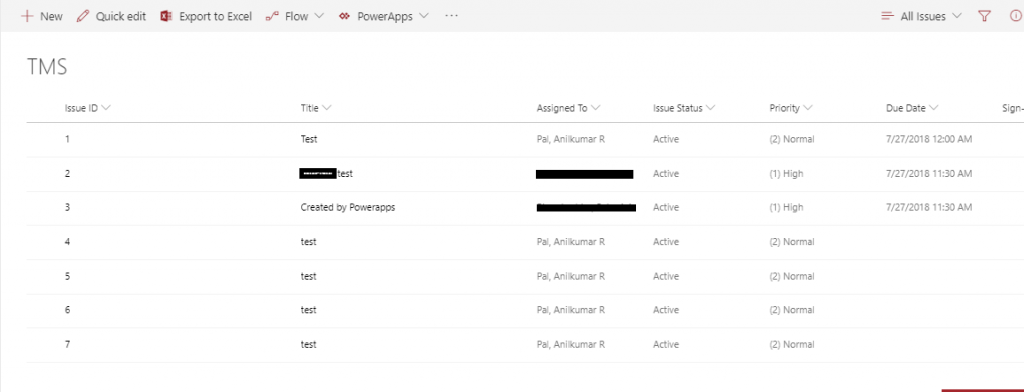The width and height of the screenshot is (1024, 392).
Task: Click the All Issues view lines icon
Action: coord(887,16)
